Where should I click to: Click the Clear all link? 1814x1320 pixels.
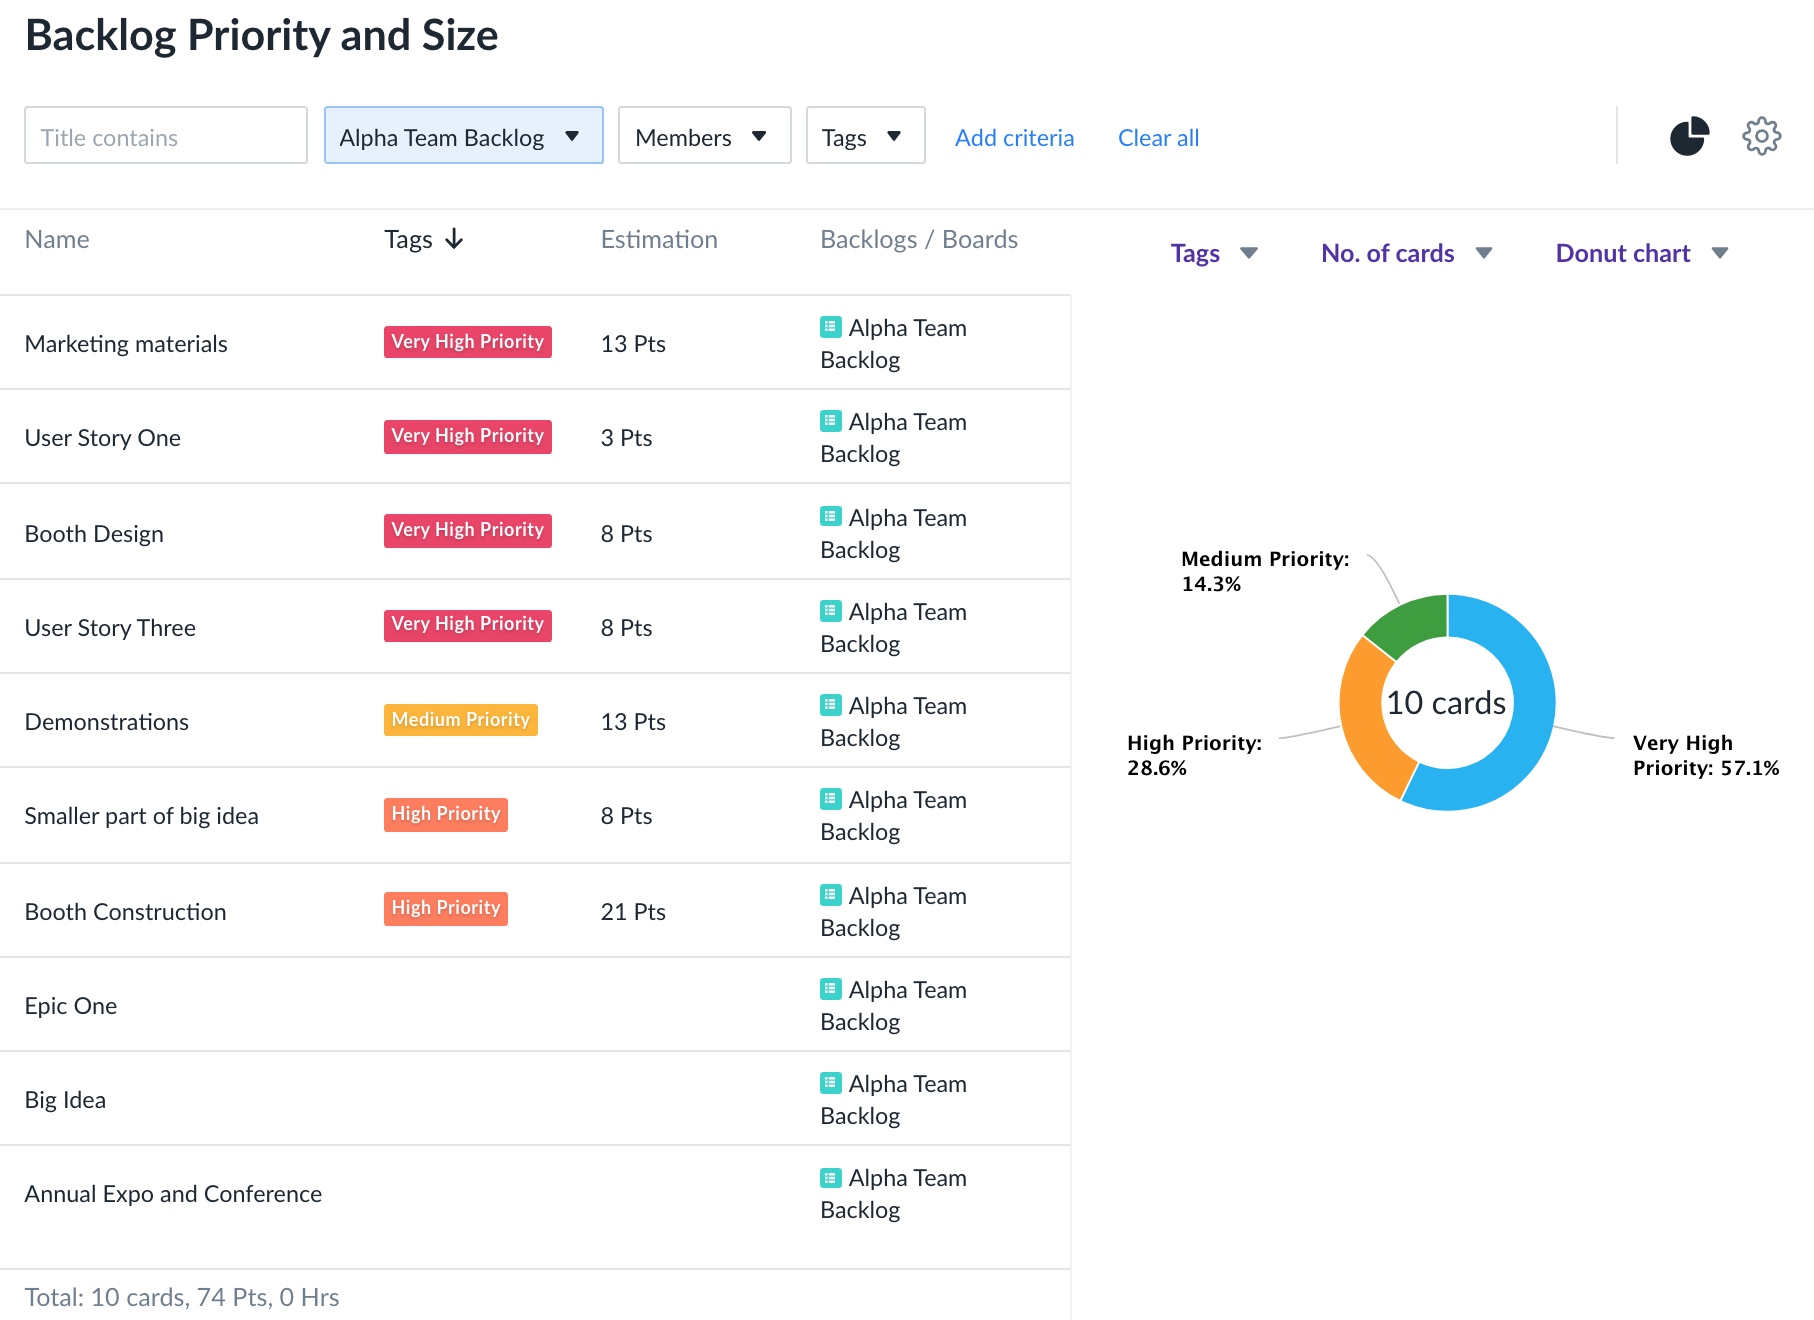click(1158, 138)
